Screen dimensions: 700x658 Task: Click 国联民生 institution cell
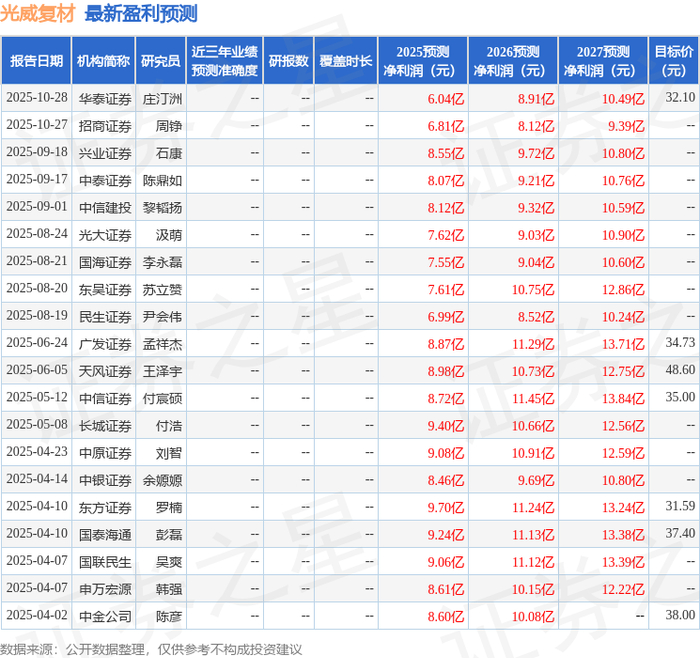coord(105,562)
